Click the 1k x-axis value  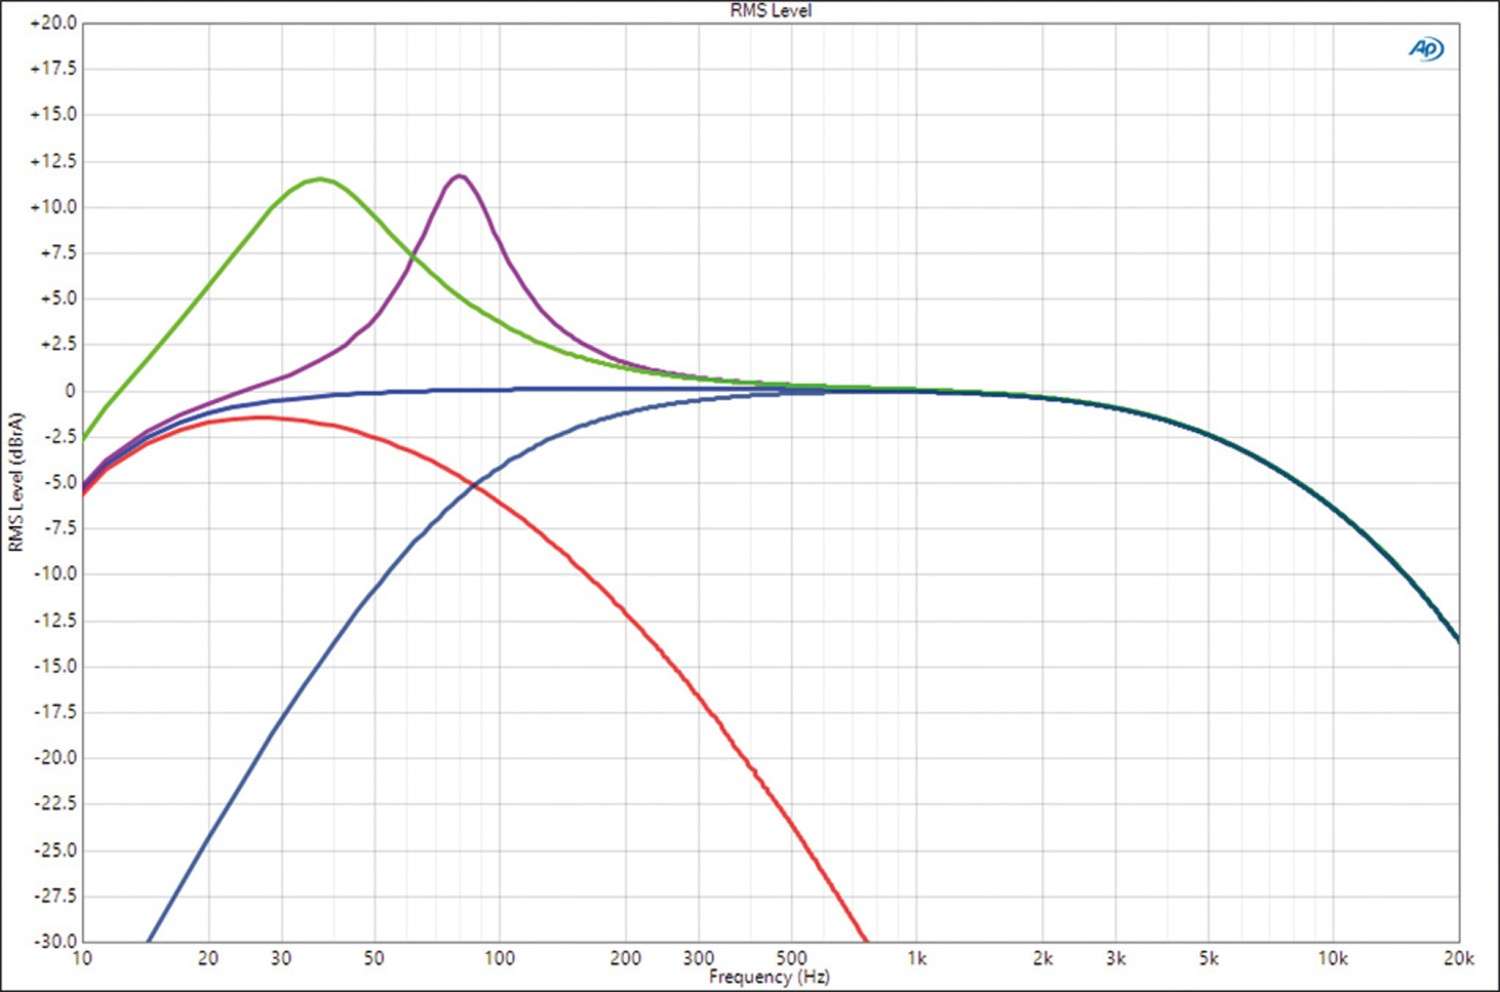[x=916, y=958]
